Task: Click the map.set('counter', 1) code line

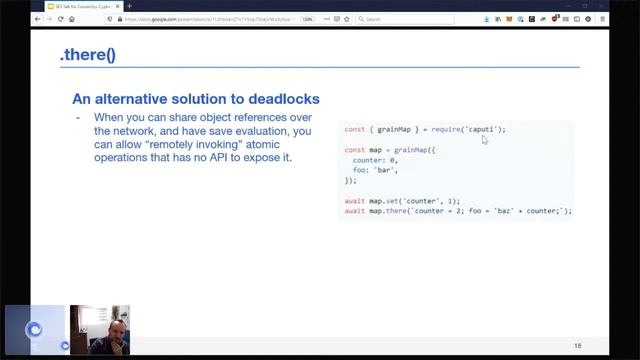Action: (402, 201)
